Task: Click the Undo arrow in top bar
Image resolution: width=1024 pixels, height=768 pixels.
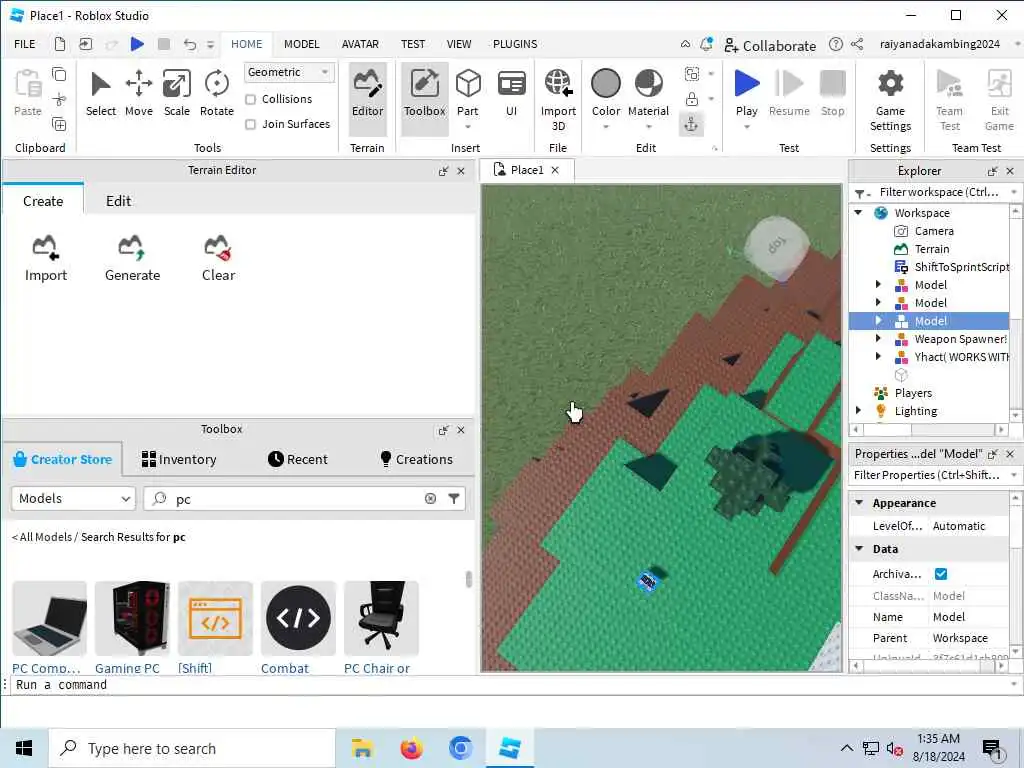Action: pyautogui.click(x=189, y=44)
